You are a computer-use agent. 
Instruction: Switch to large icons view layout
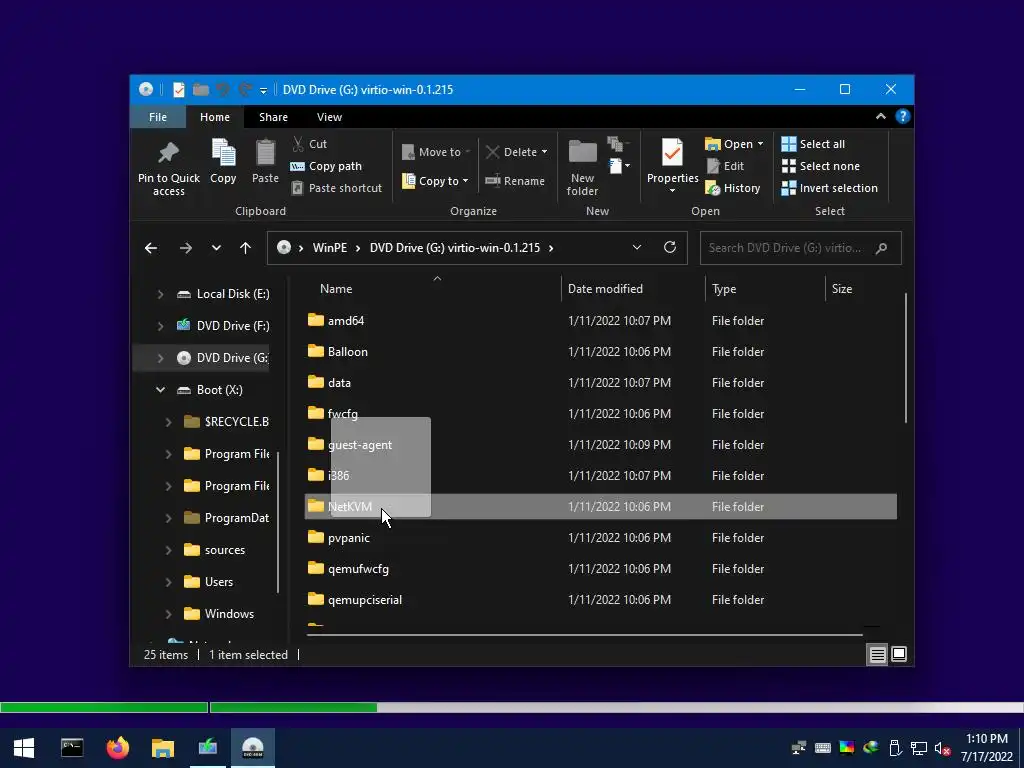[899, 654]
